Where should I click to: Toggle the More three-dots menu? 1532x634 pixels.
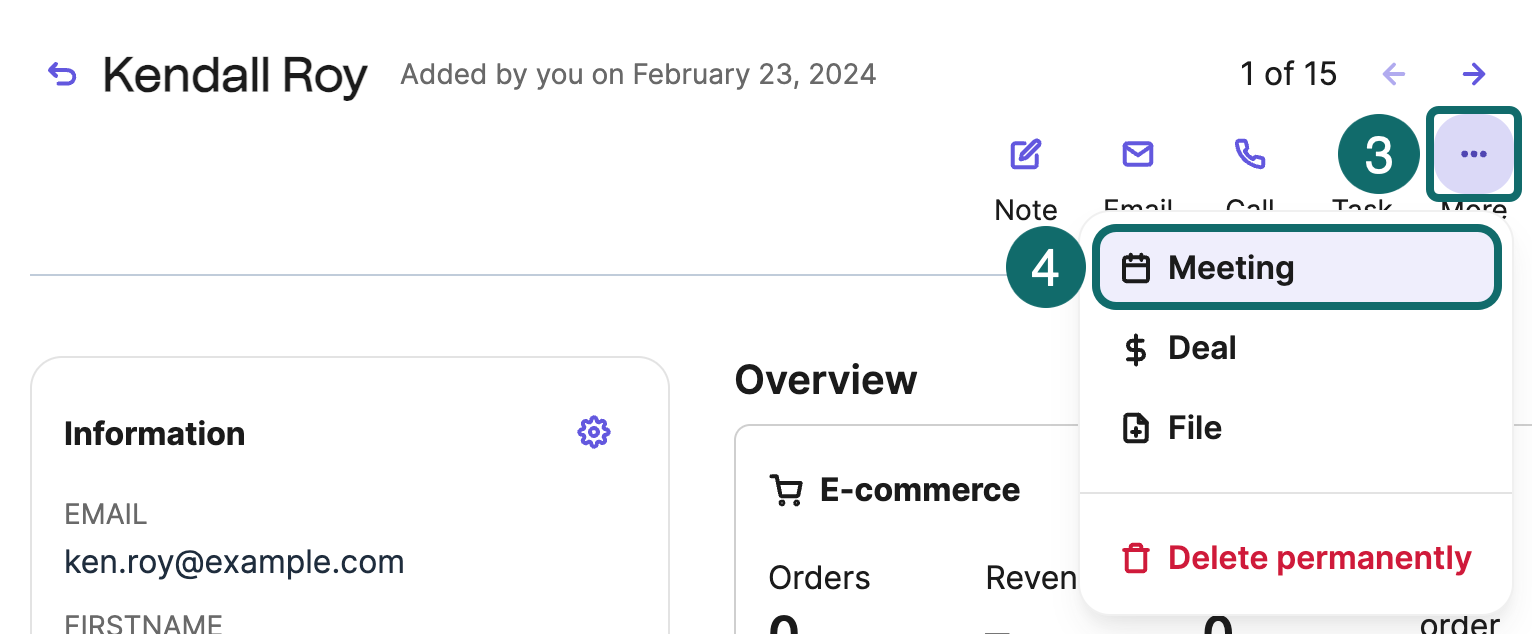click(1473, 154)
